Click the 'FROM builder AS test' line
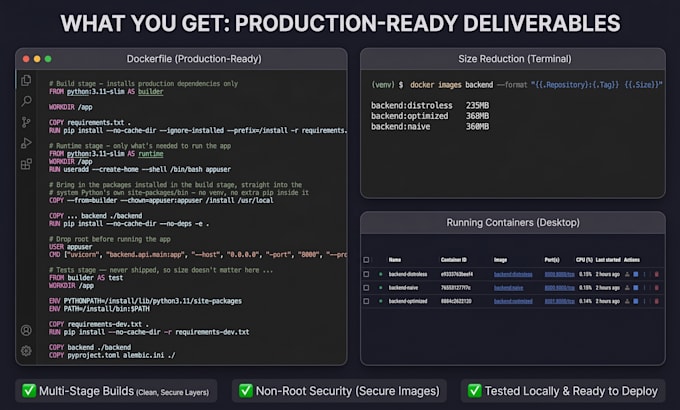The width and height of the screenshot is (680, 410). 85,278
